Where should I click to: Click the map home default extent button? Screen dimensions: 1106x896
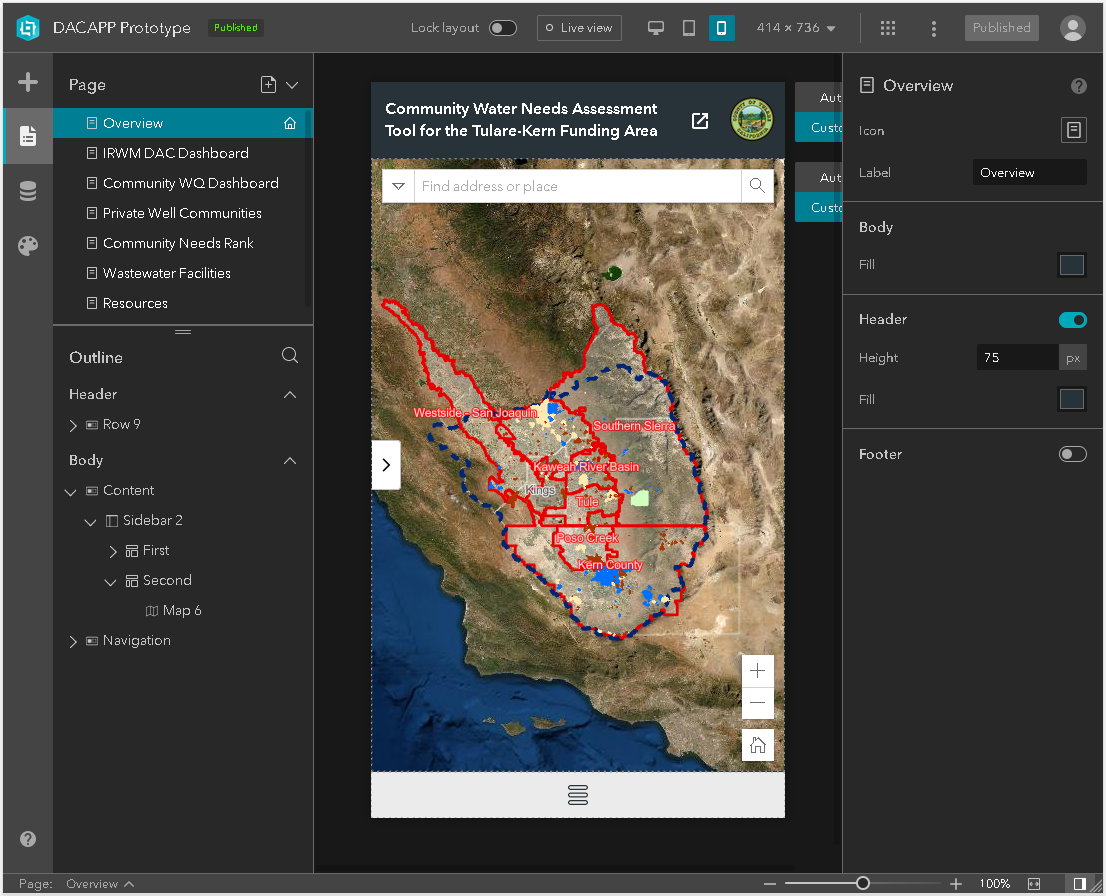coord(758,745)
